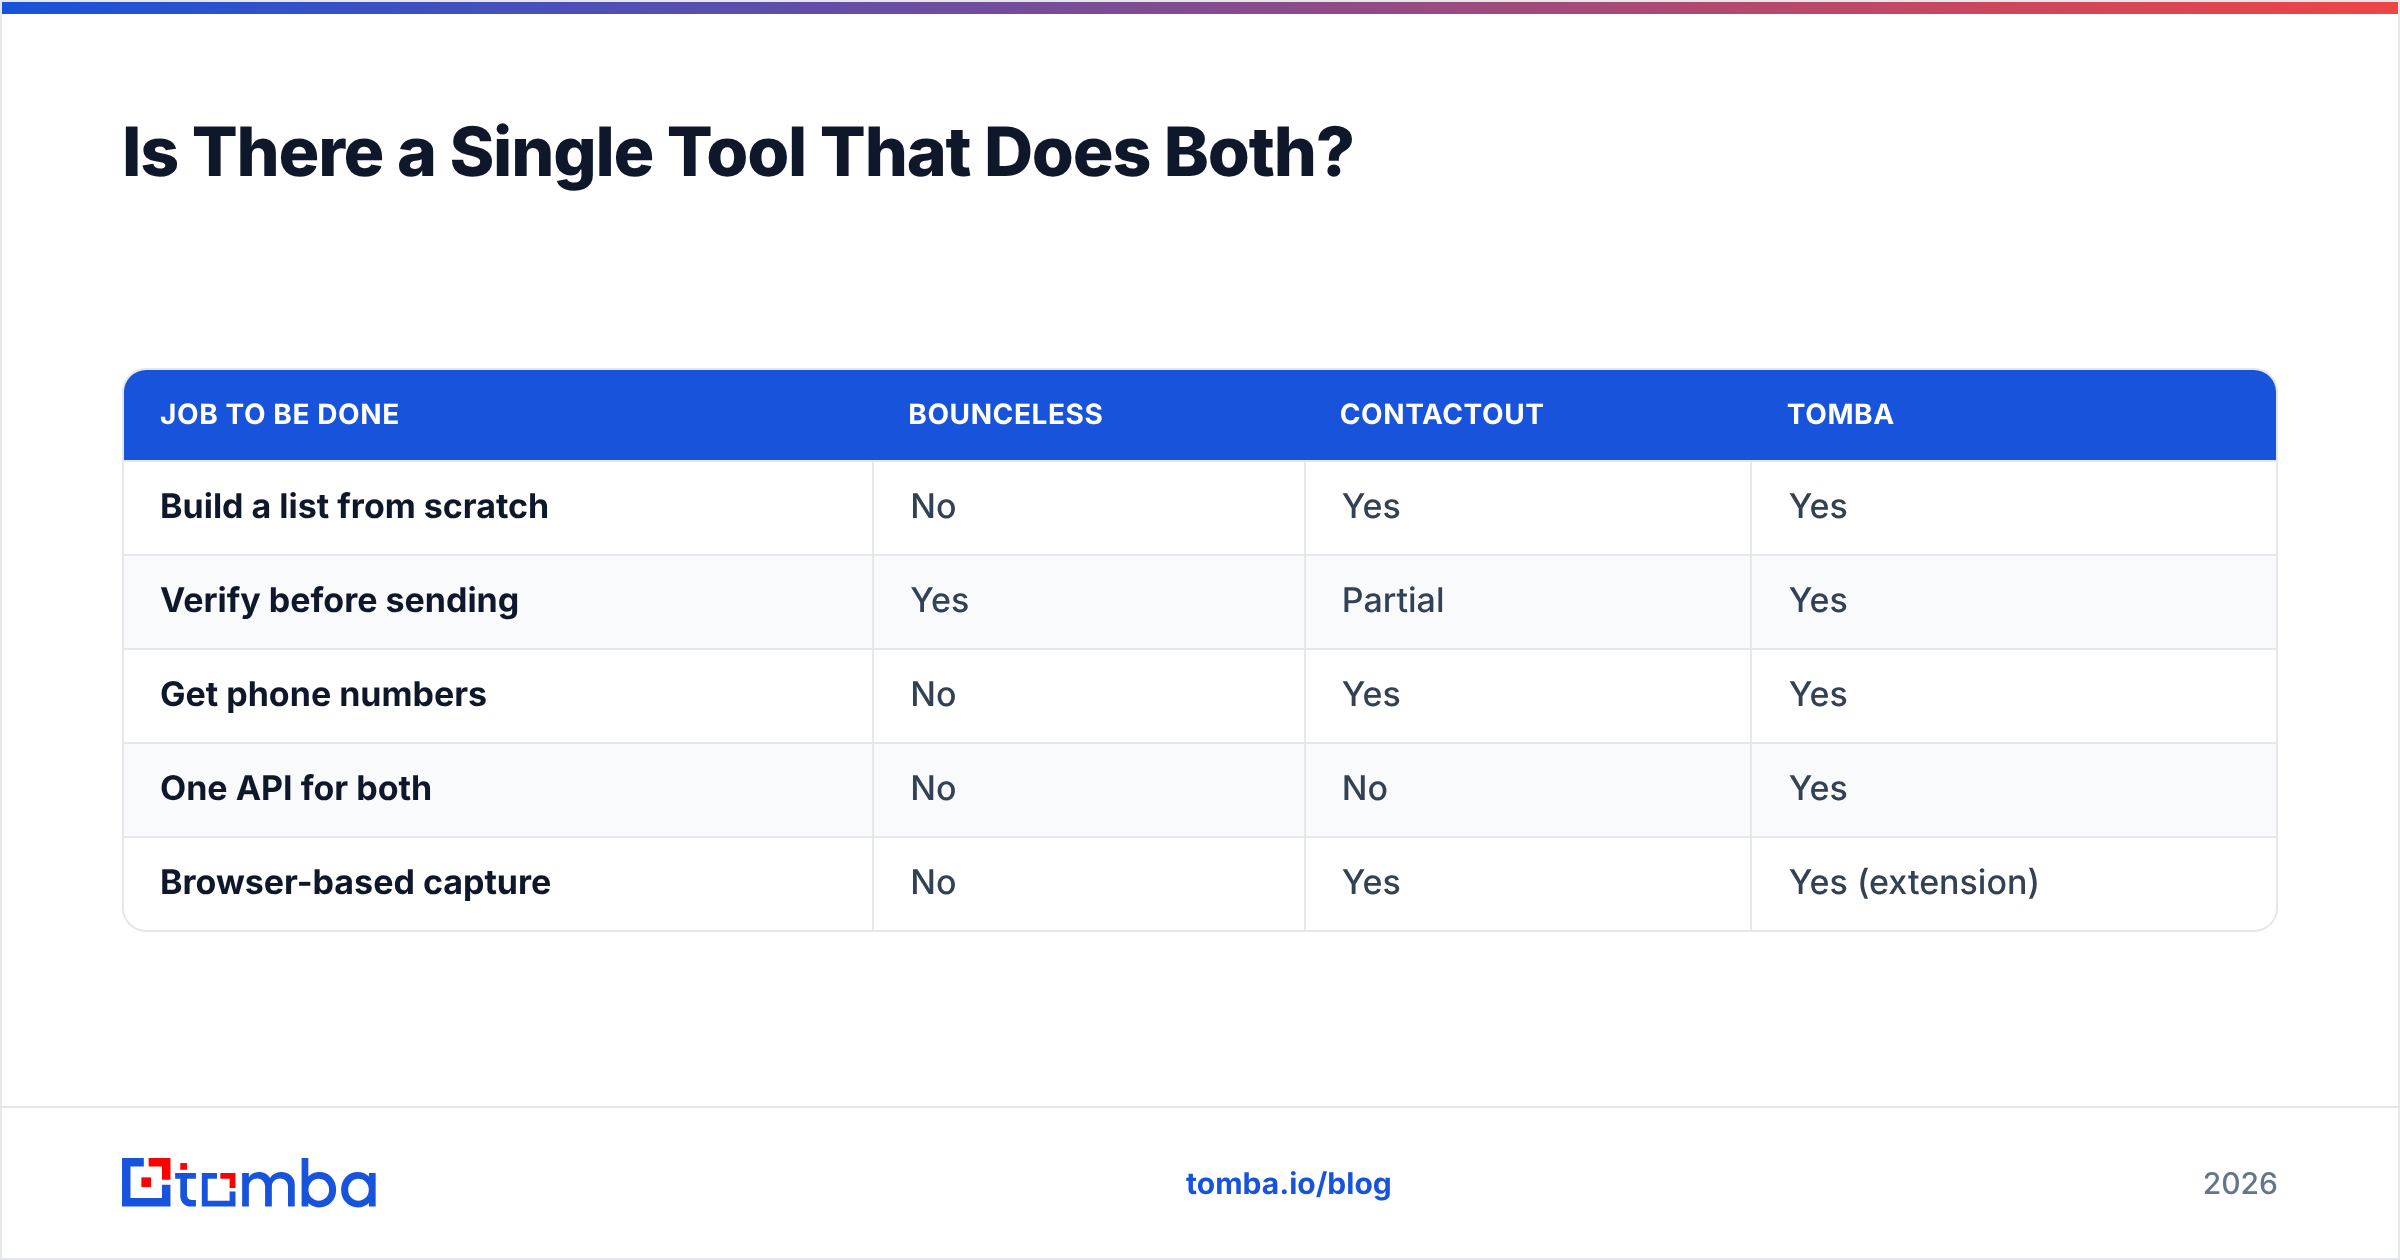Click Bounceless "No" in Browser-based capture row

(x=933, y=882)
